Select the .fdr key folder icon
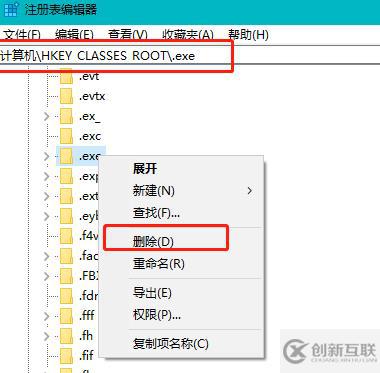This screenshot has height=373, width=380. [66, 296]
